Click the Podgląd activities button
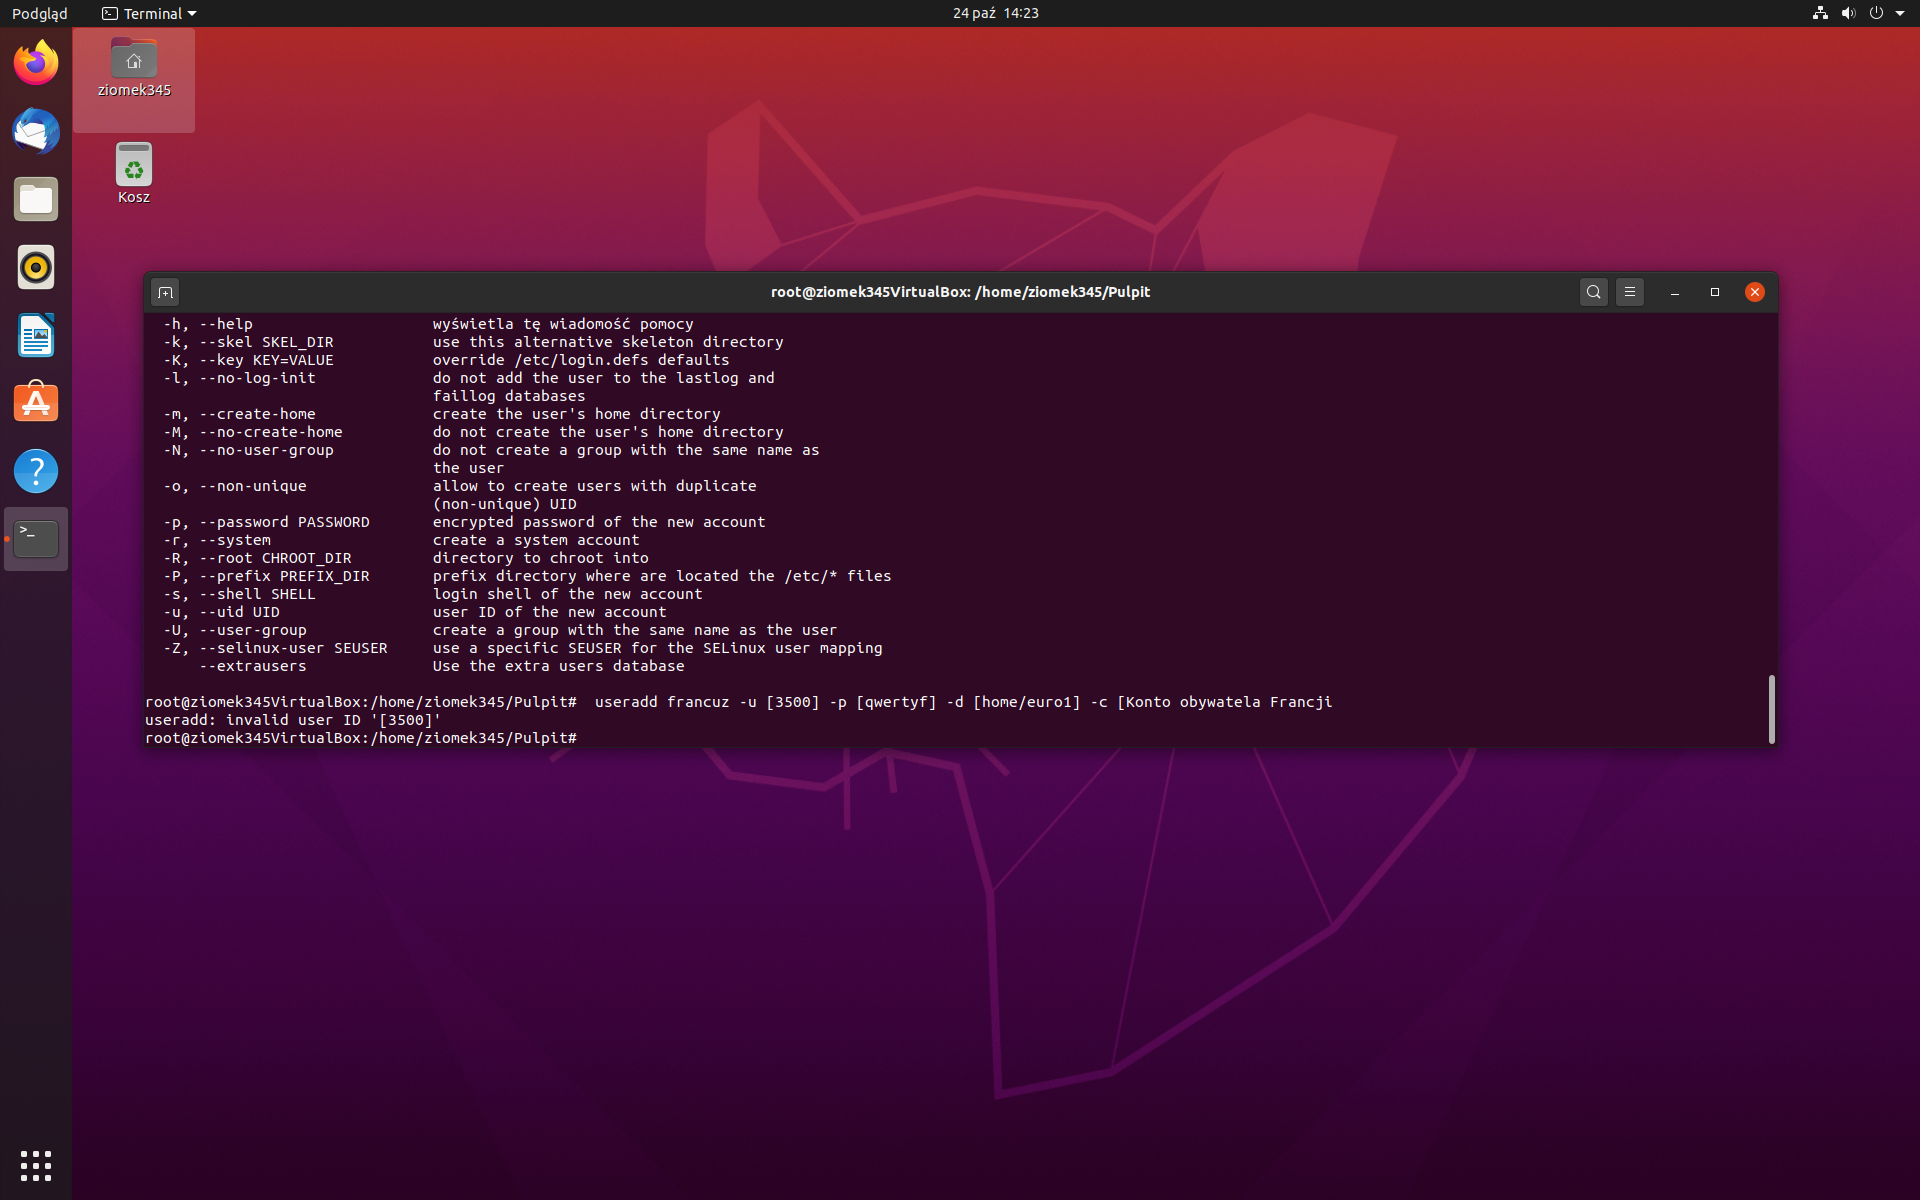Image resolution: width=1920 pixels, height=1200 pixels. (40, 13)
